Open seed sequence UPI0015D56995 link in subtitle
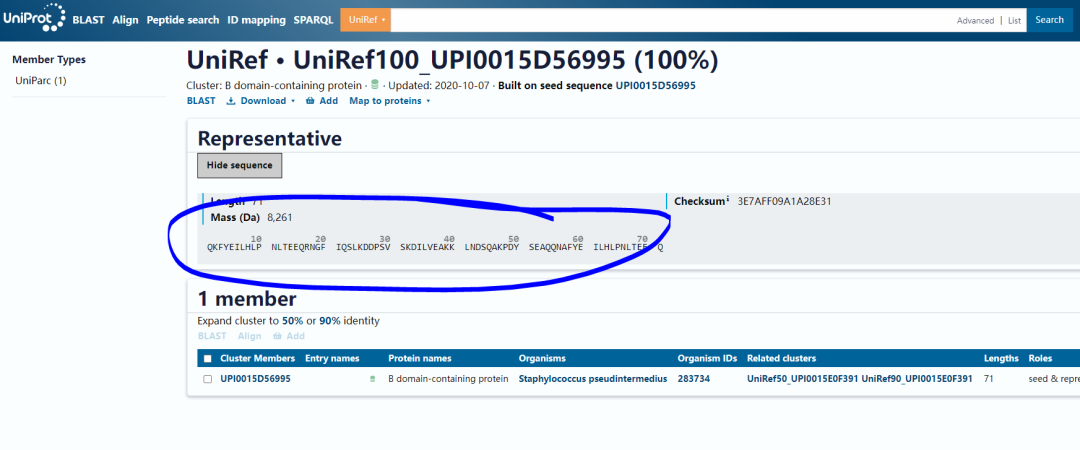The height and width of the screenshot is (450, 1080). (655, 85)
